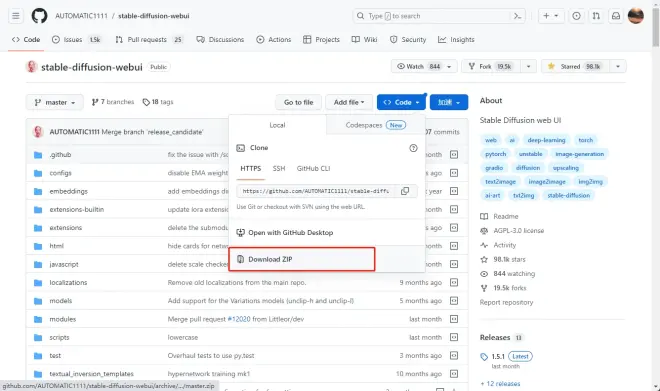Viewport: 660px width, 391px height.
Task: Open the issues shortcut icon in header
Action: click(x=576, y=16)
